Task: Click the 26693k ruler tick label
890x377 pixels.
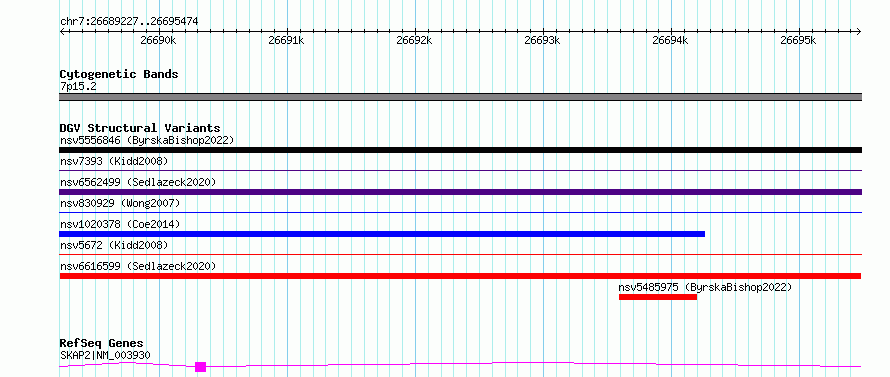Action: click(x=543, y=40)
